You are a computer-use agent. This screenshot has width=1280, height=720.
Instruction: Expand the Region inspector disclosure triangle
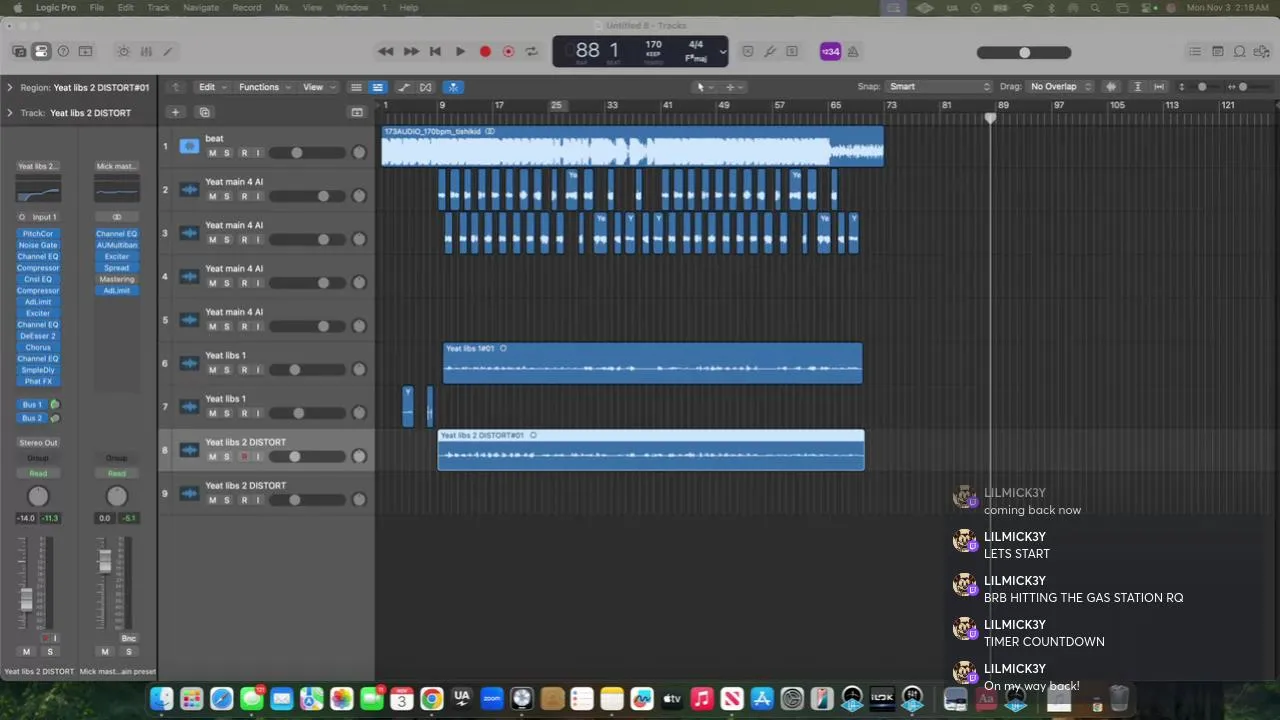[x=9, y=87]
